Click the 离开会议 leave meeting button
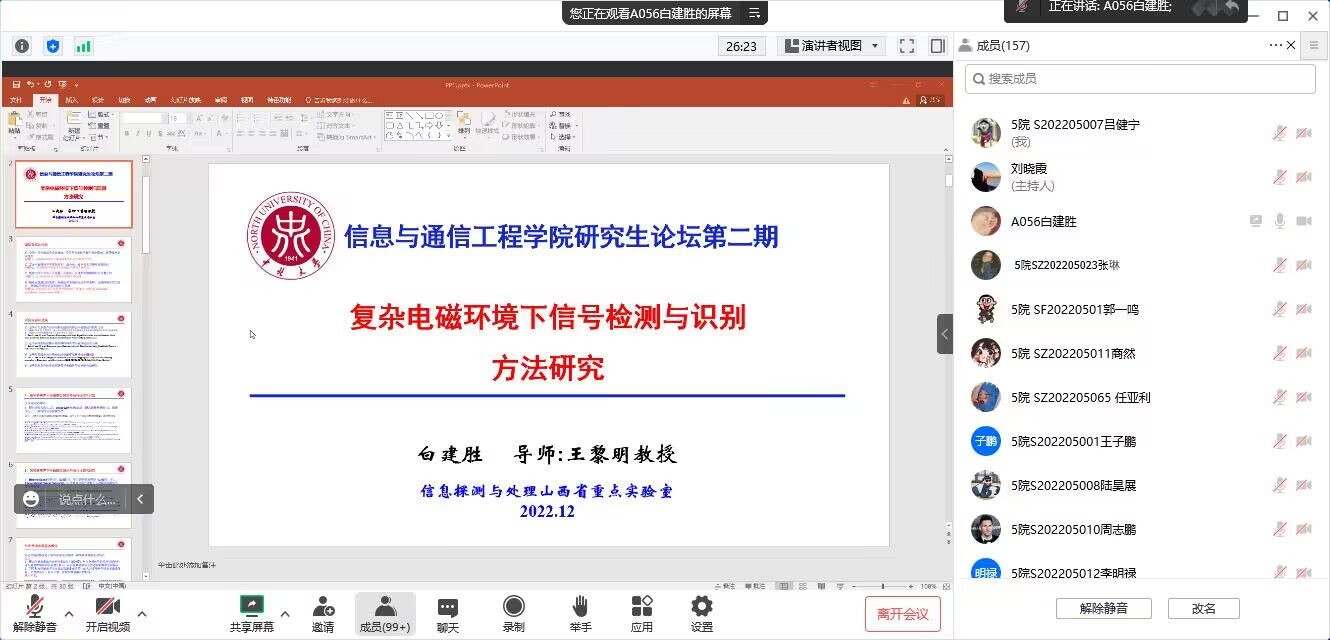The width and height of the screenshot is (1330, 640). (903, 614)
